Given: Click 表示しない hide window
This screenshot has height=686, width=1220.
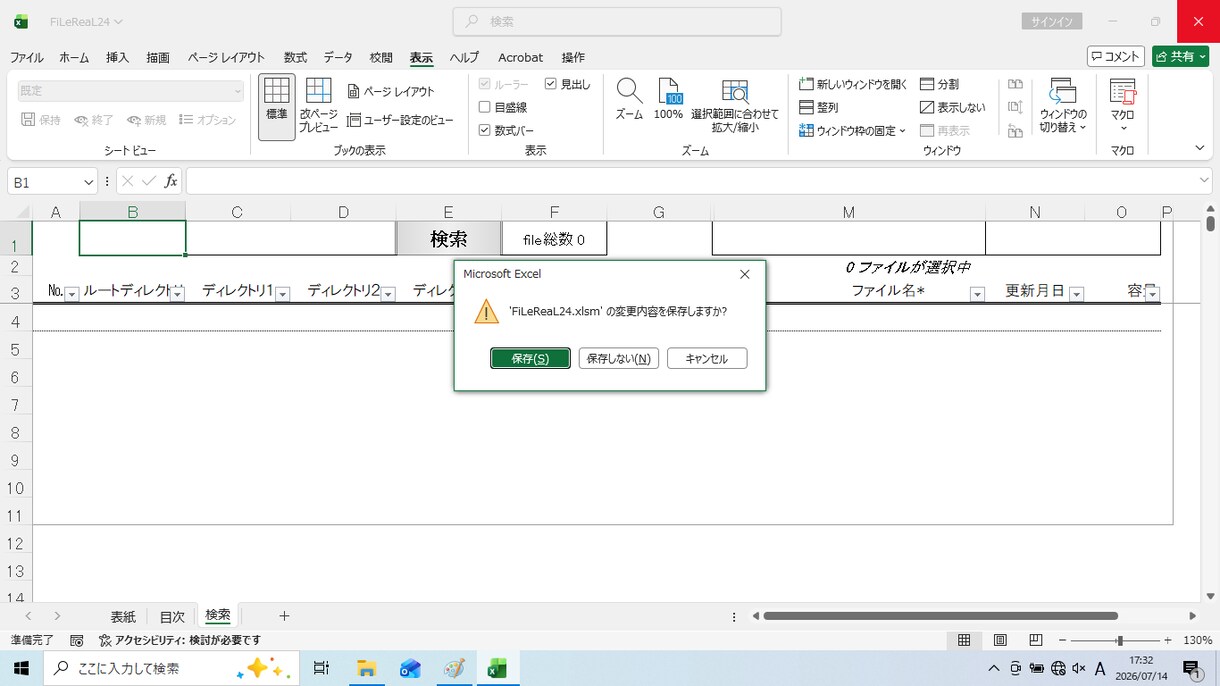Looking at the screenshot, I should pyautogui.click(x=952, y=107).
